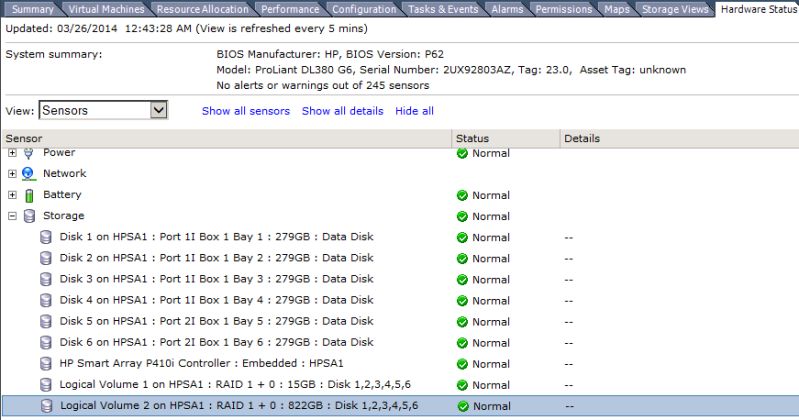Click green status check for P410i Controller
This screenshot has height=420, width=799.
pos(462,364)
